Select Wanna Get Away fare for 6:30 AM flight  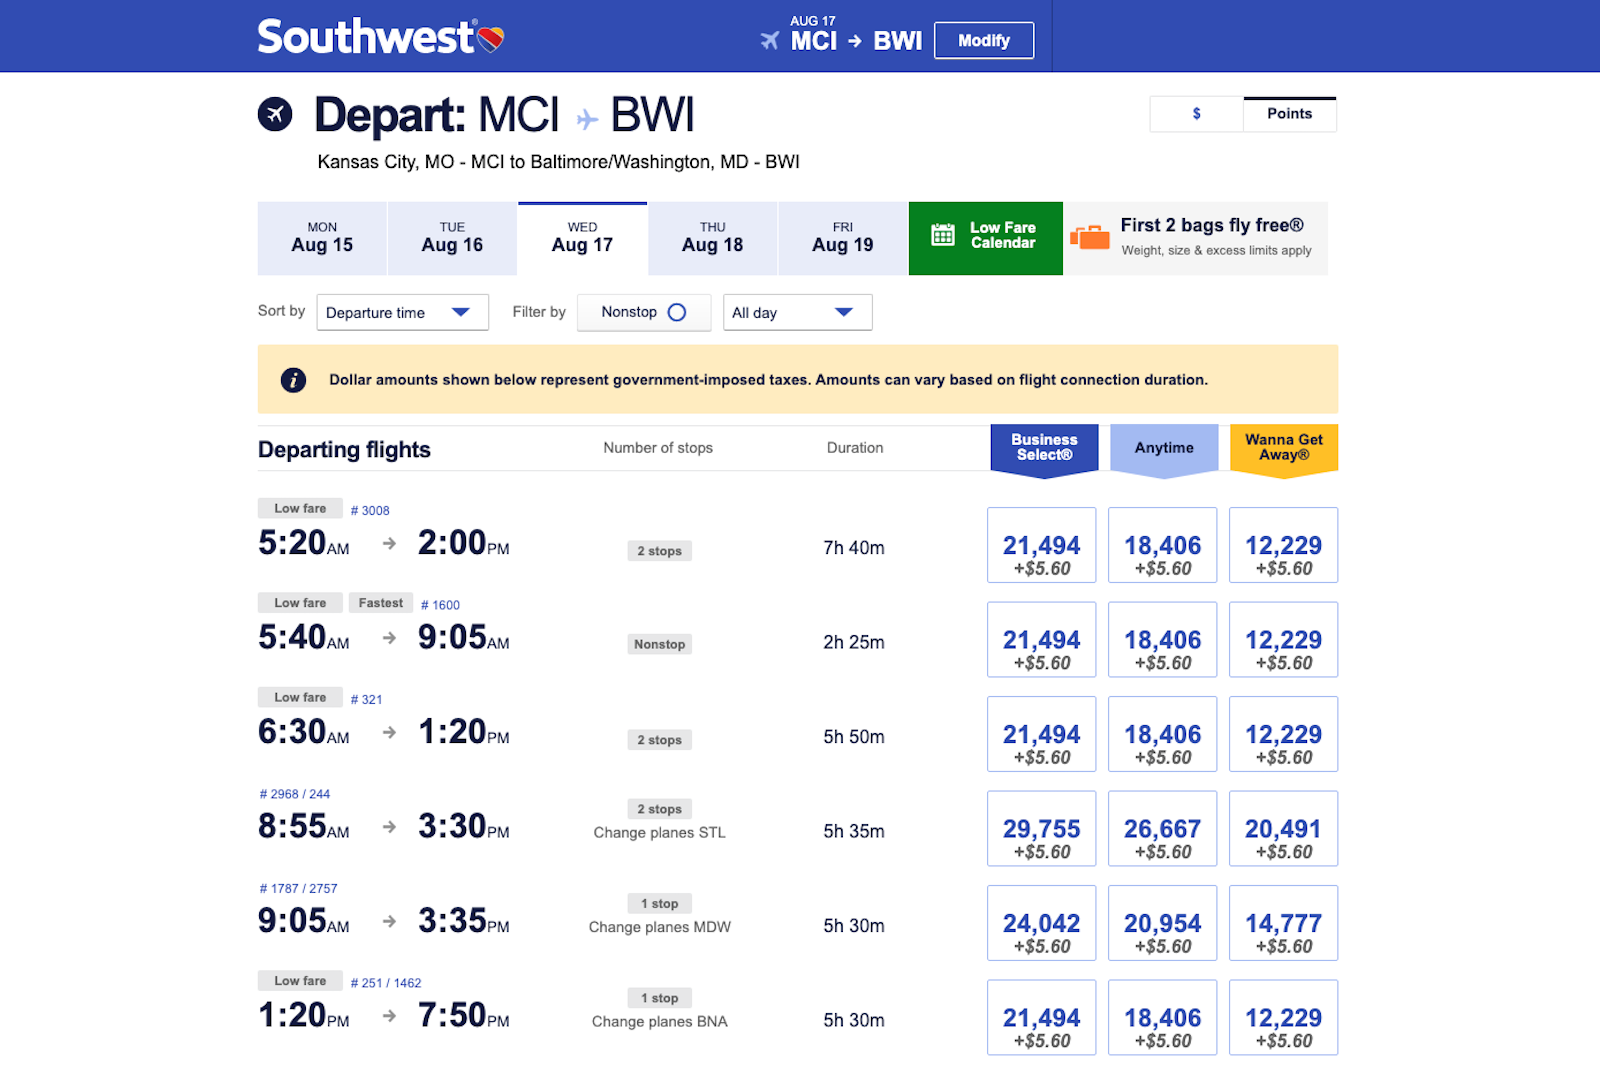[x=1283, y=734]
